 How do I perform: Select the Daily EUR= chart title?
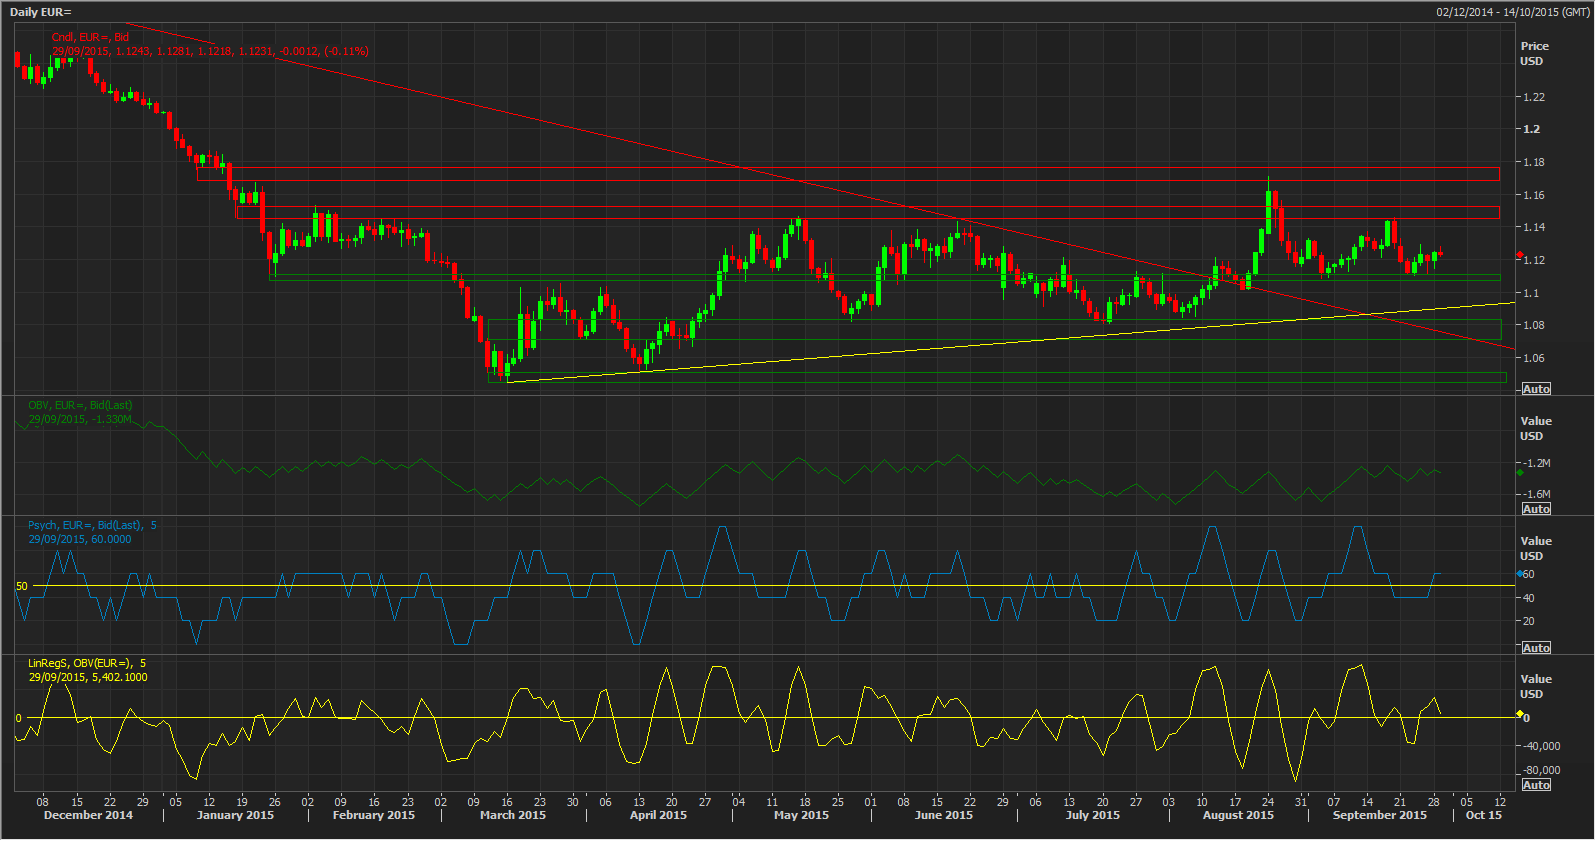41,12
